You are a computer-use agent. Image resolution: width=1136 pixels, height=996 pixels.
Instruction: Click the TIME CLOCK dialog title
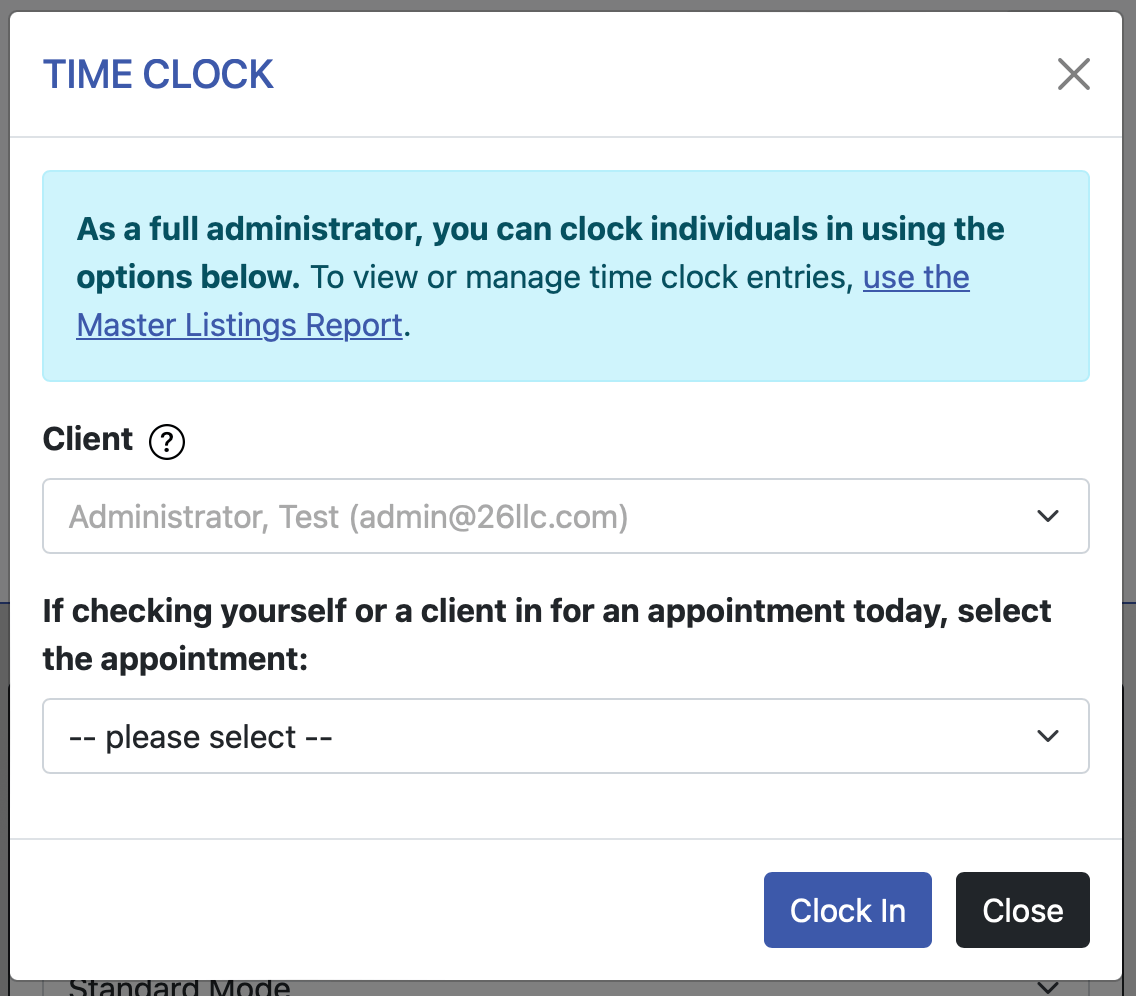tap(158, 74)
